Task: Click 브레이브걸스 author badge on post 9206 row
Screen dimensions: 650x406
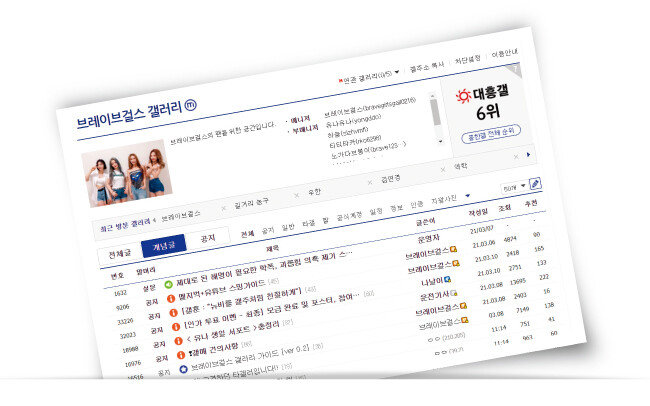Action: click(454, 249)
